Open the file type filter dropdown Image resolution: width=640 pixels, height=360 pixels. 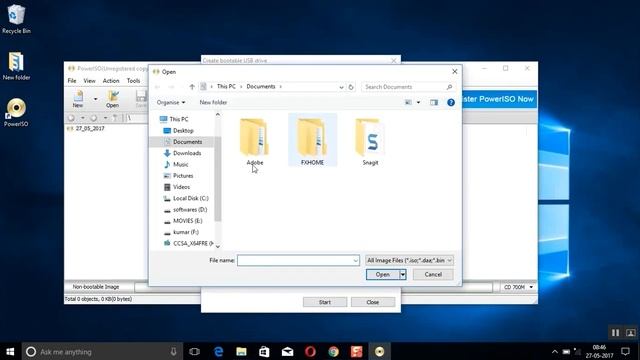tap(409, 260)
